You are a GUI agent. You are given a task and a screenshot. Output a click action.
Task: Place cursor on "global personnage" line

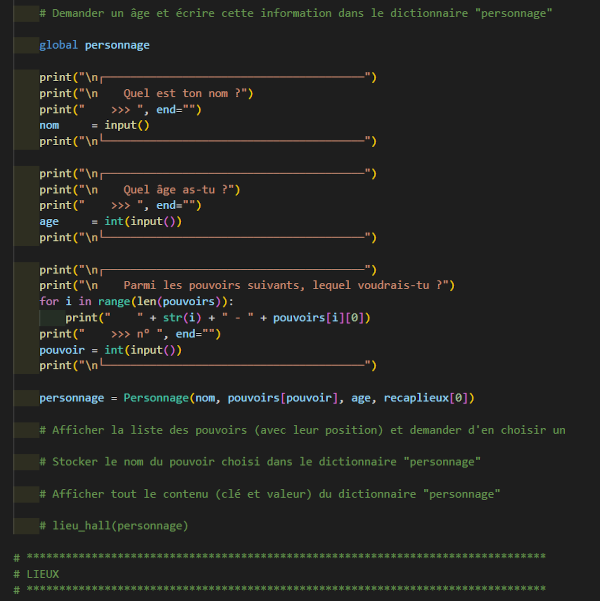pyautogui.click(x=94, y=45)
